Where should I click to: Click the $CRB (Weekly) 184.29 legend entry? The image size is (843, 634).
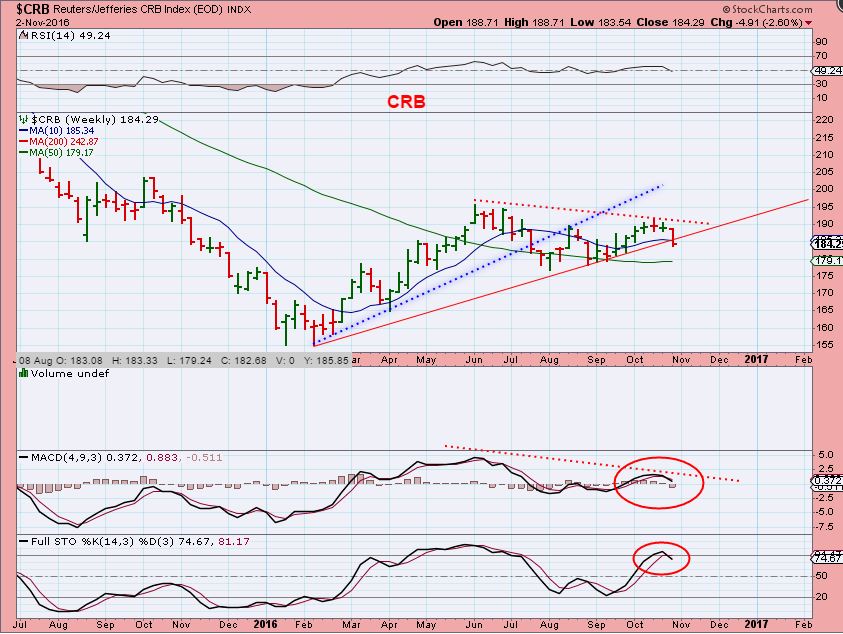[95, 119]
